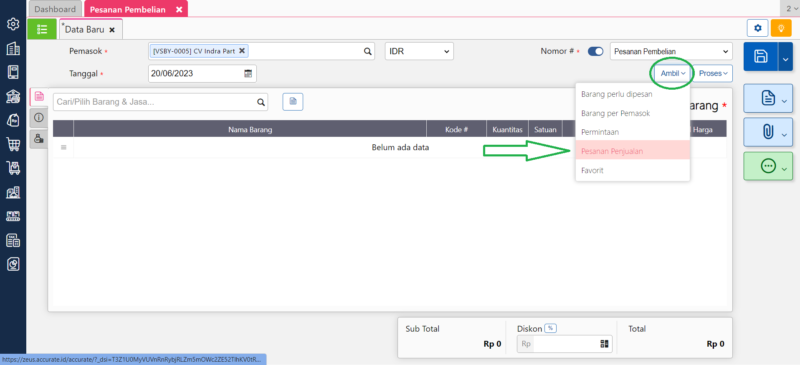This screenshot has width=800, height=365.
Task: Click the Pemasok supplier input field
Action: click(261, 51)
